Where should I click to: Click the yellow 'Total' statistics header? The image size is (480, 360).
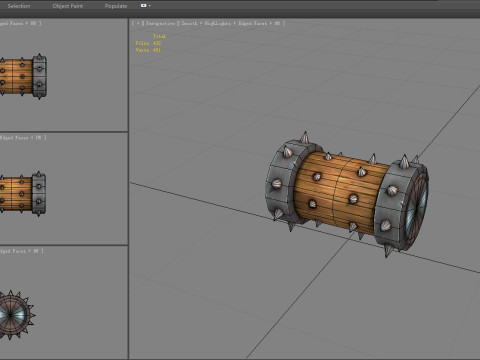tap(159, 36)
